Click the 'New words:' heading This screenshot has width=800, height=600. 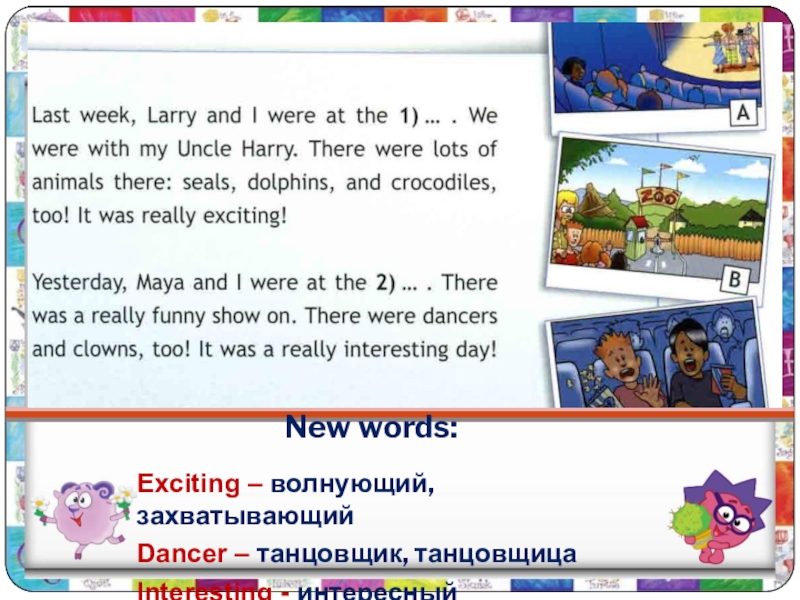click(371, 427)
